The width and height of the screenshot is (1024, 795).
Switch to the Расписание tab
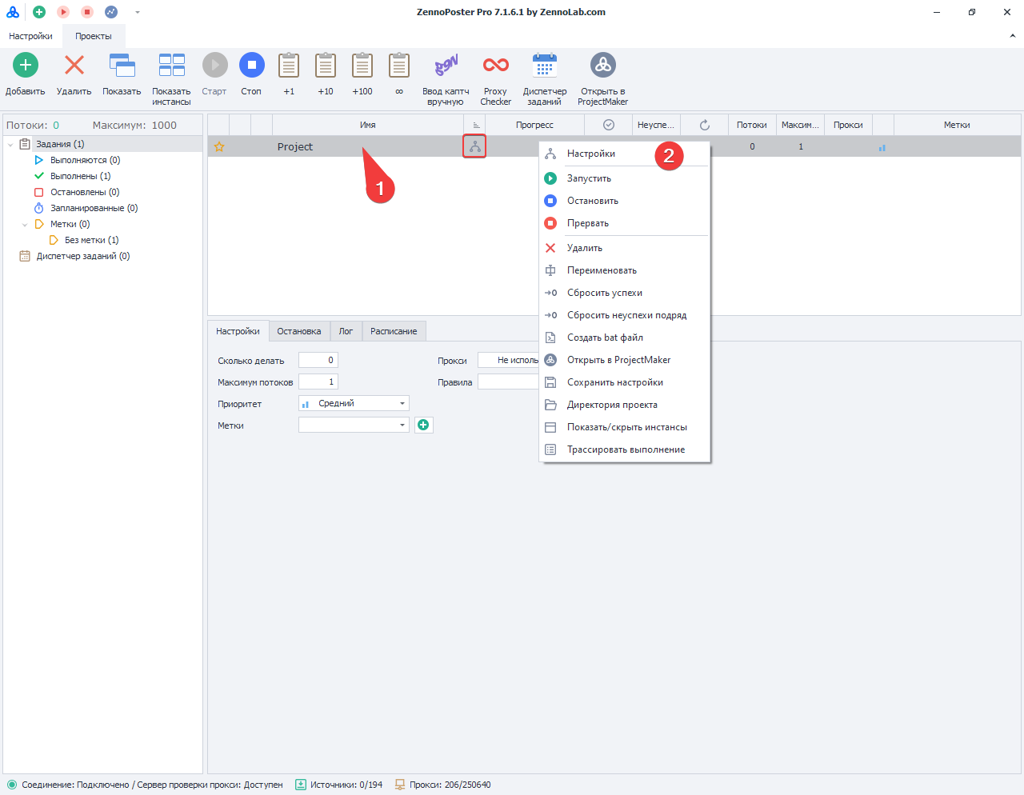pos(394,331)
